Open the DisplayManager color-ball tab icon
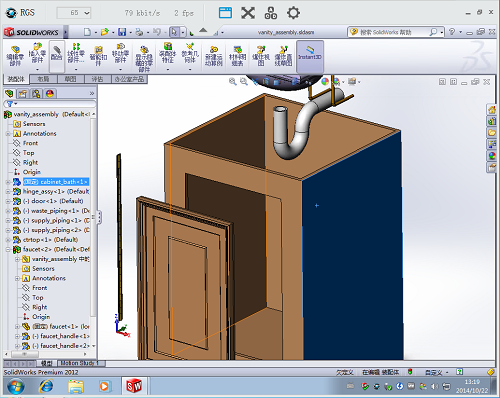 pyautogui.click(x=50, y=94)
